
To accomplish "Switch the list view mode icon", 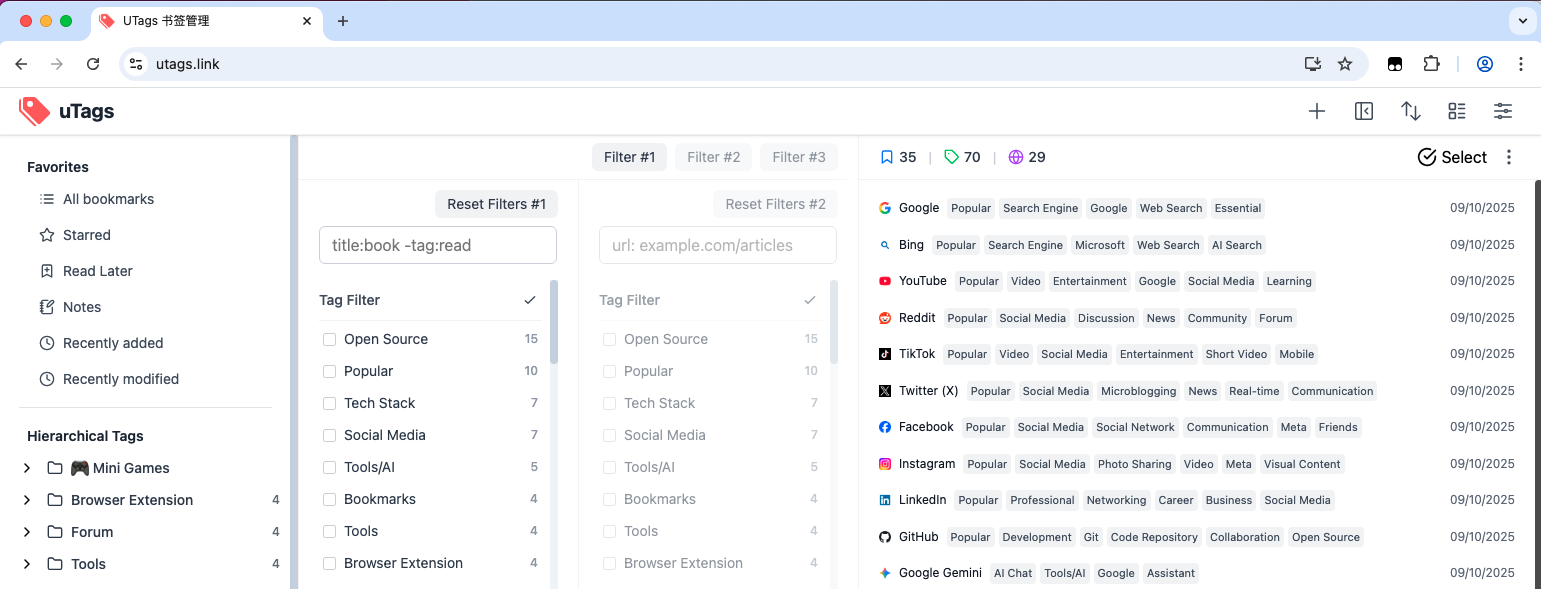I will (x=1457, y=112).
